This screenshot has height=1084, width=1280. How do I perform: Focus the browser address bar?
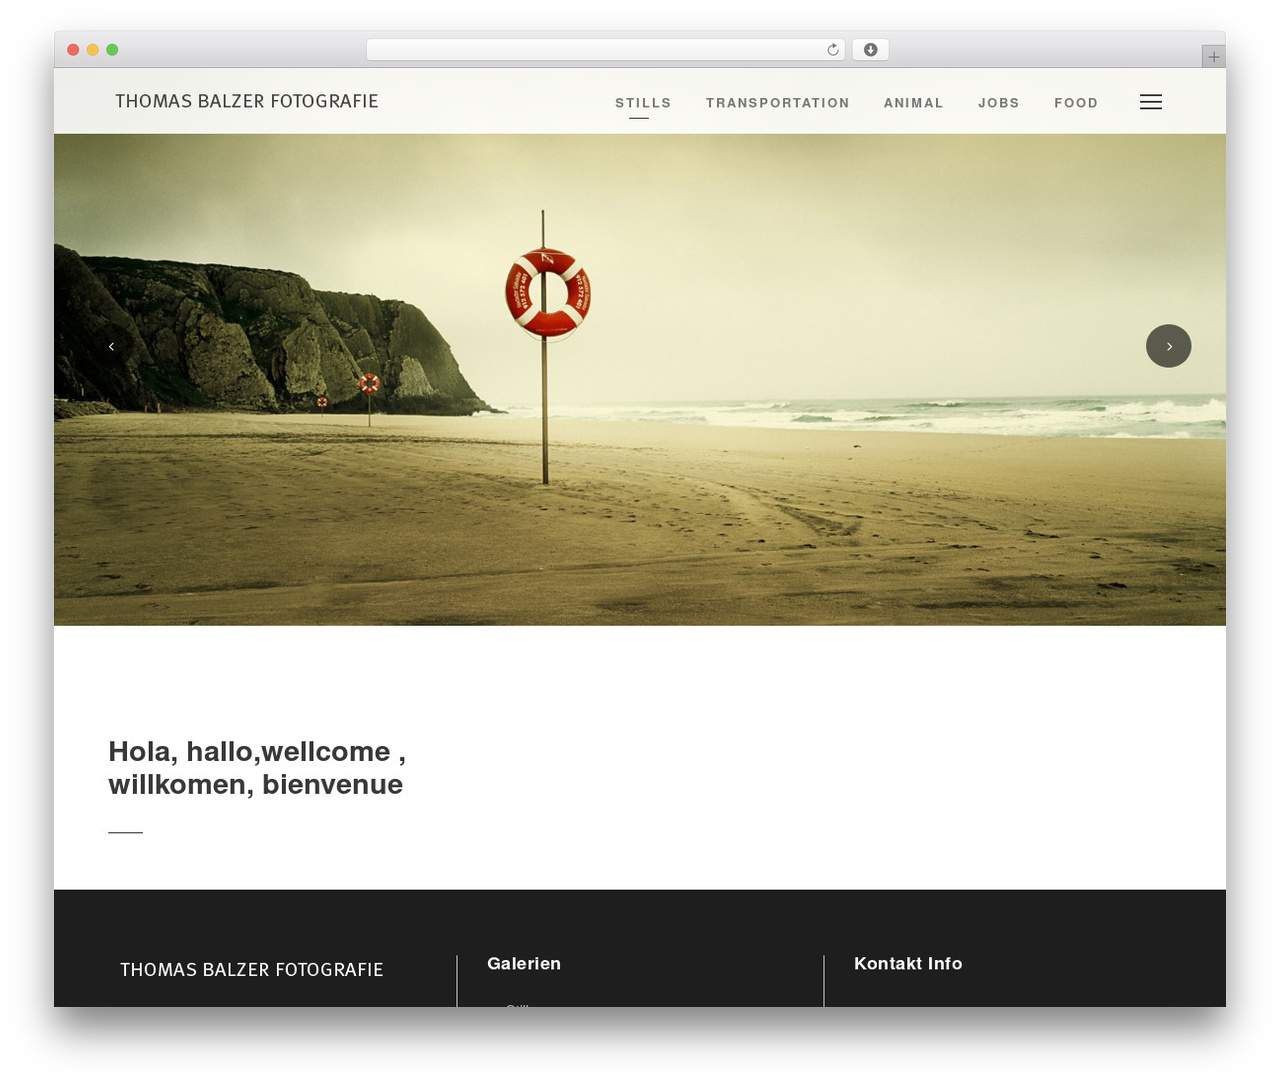[606, 50]
